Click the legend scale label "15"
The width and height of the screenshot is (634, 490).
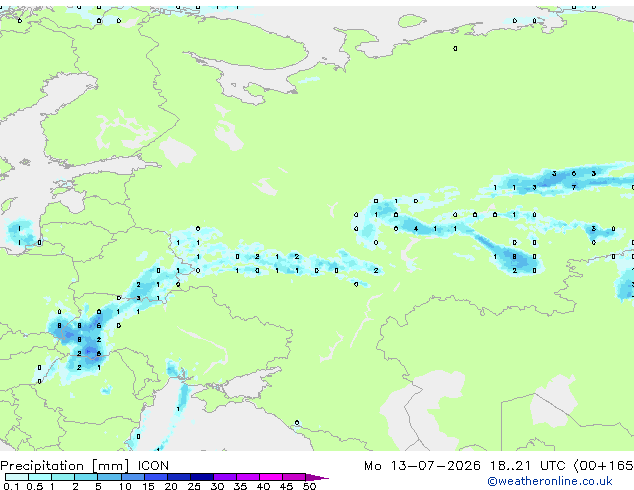pyautogui.click(x=148, y=486)
